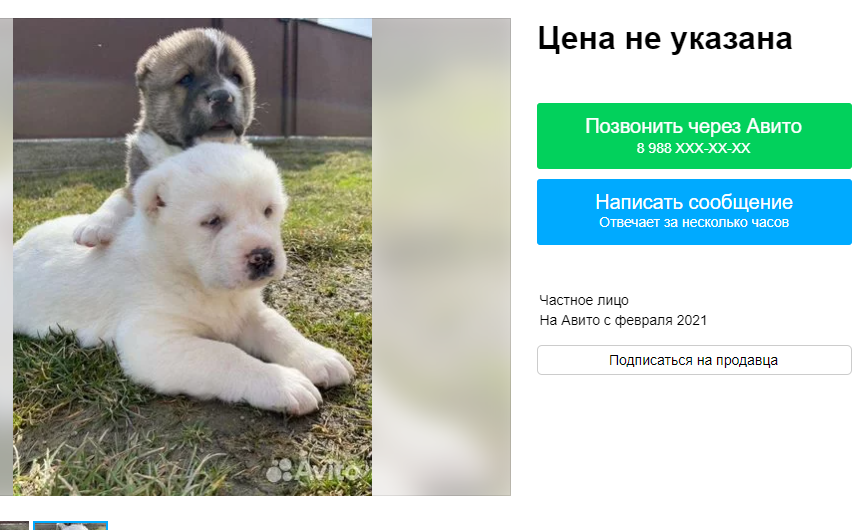This screenshot has height=530, width=857.
Task: Select the highlighted blue-bordered gallery thumbnail
Action: point(70,526)
